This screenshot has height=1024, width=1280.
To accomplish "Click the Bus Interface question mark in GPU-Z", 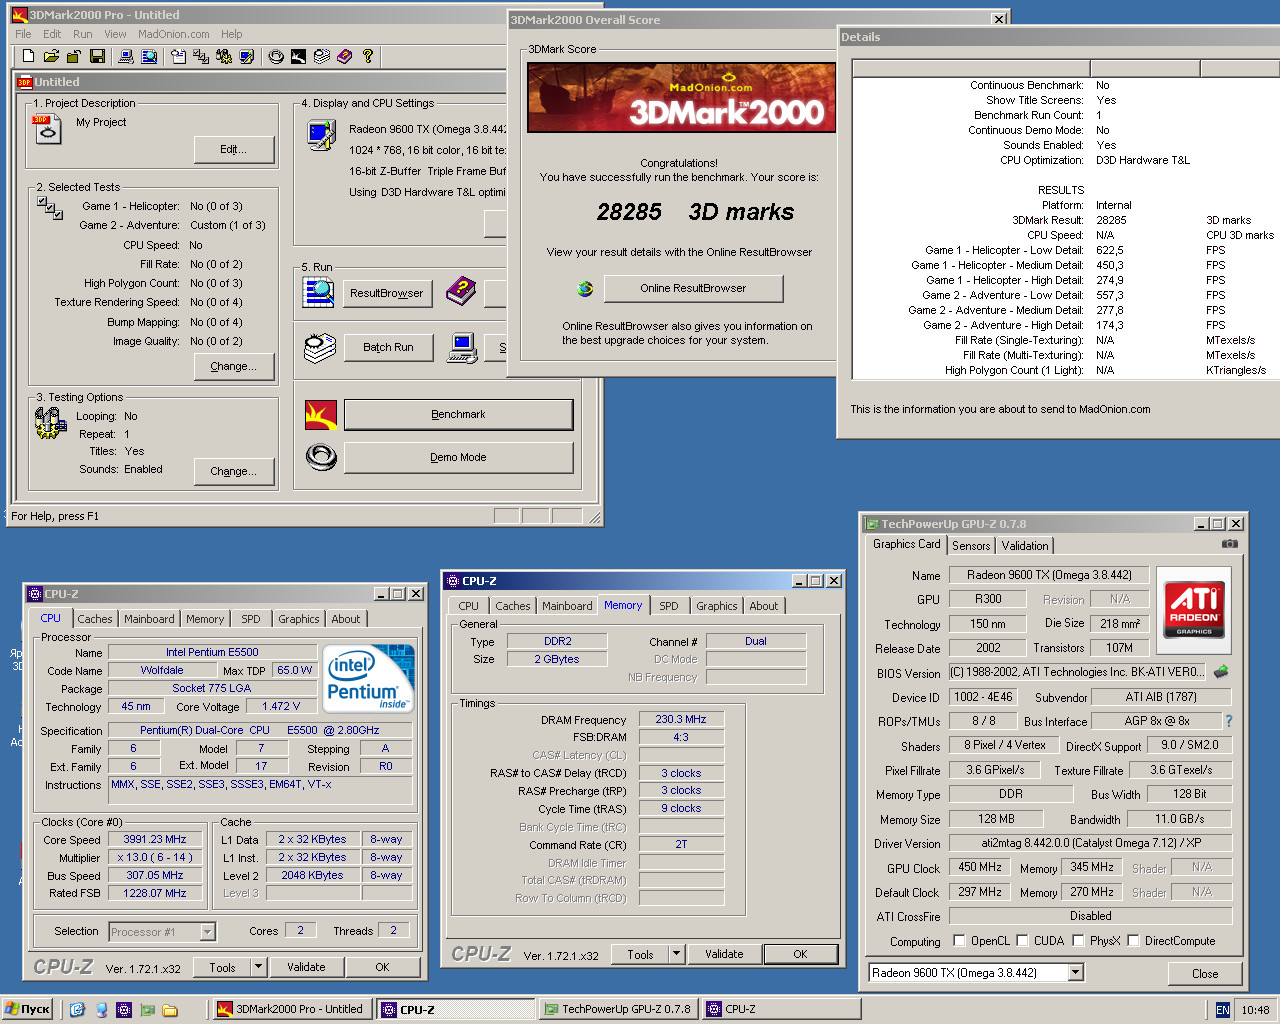I will pos(1229,721).
